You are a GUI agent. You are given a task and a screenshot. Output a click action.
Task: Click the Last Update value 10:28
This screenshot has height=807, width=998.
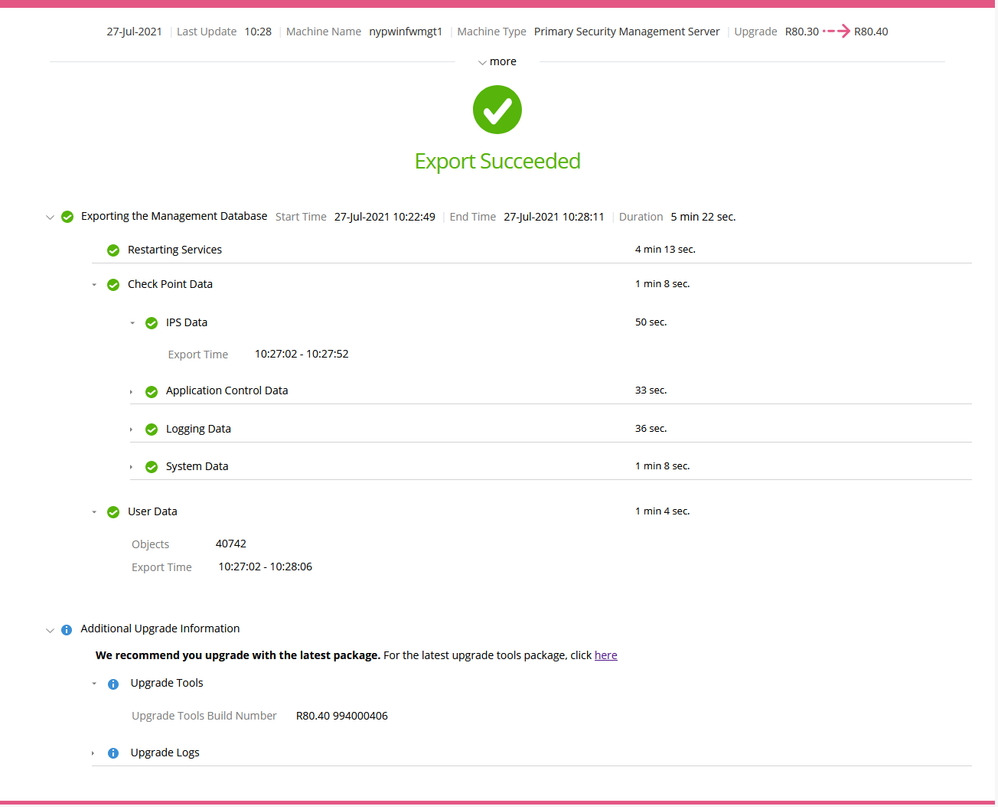coord(258,31)
